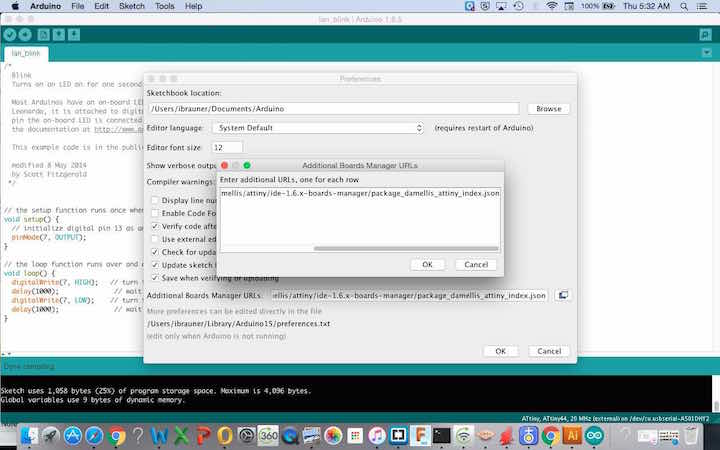Open iTunes from the dock

tap(377, 435)
